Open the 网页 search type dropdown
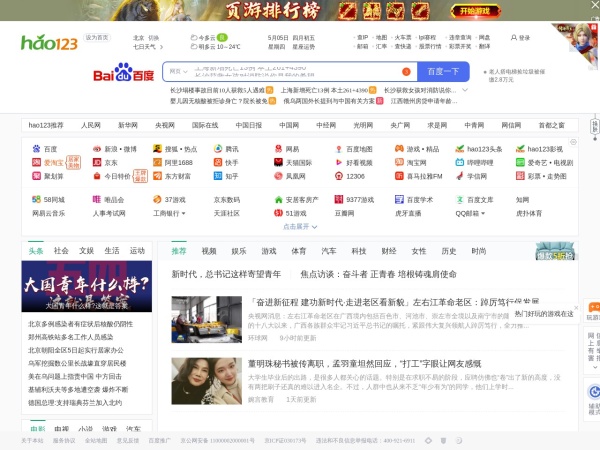Viewport: 600px width, 450px height. [177, 72]
